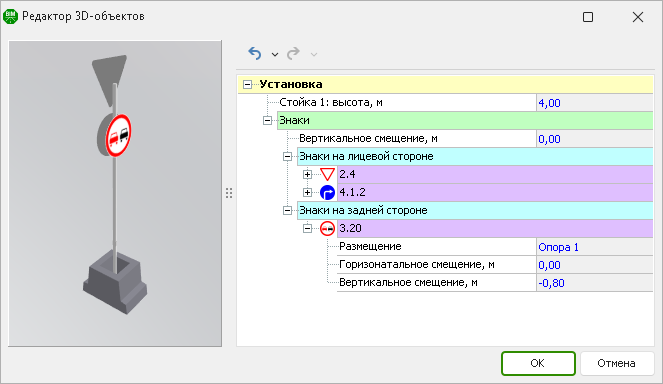Viewport: 663px width, 384px height.
Task: Confirm with the OK button
Action: (x=538, y=363)
